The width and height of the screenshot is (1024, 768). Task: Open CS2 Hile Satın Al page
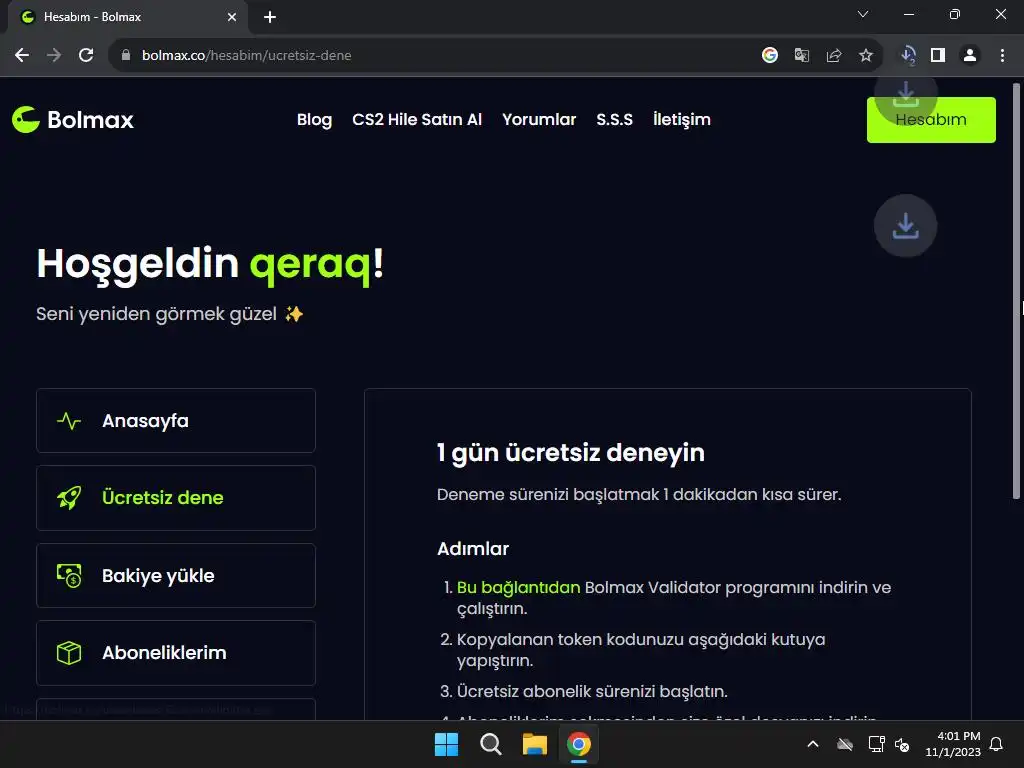point(417,120)
